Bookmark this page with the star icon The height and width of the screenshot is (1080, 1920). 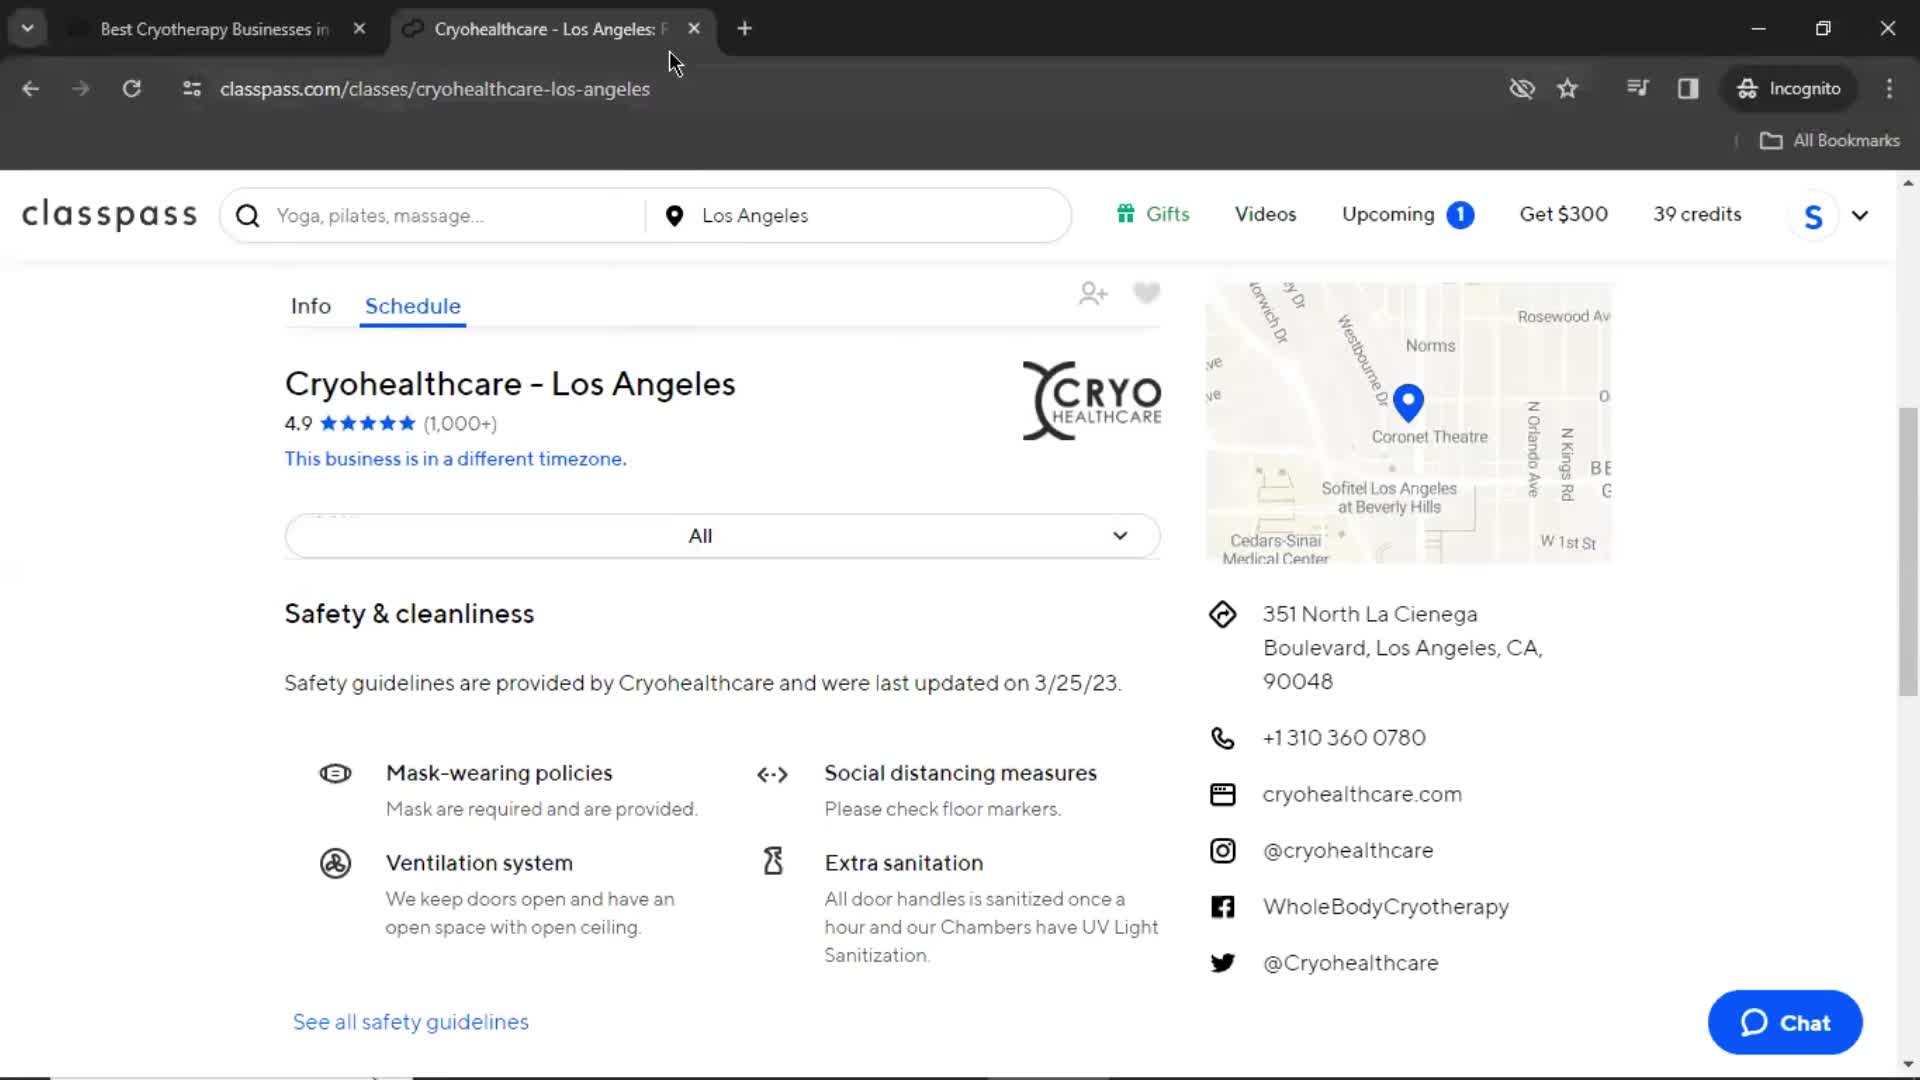(x=1567, y=89)
